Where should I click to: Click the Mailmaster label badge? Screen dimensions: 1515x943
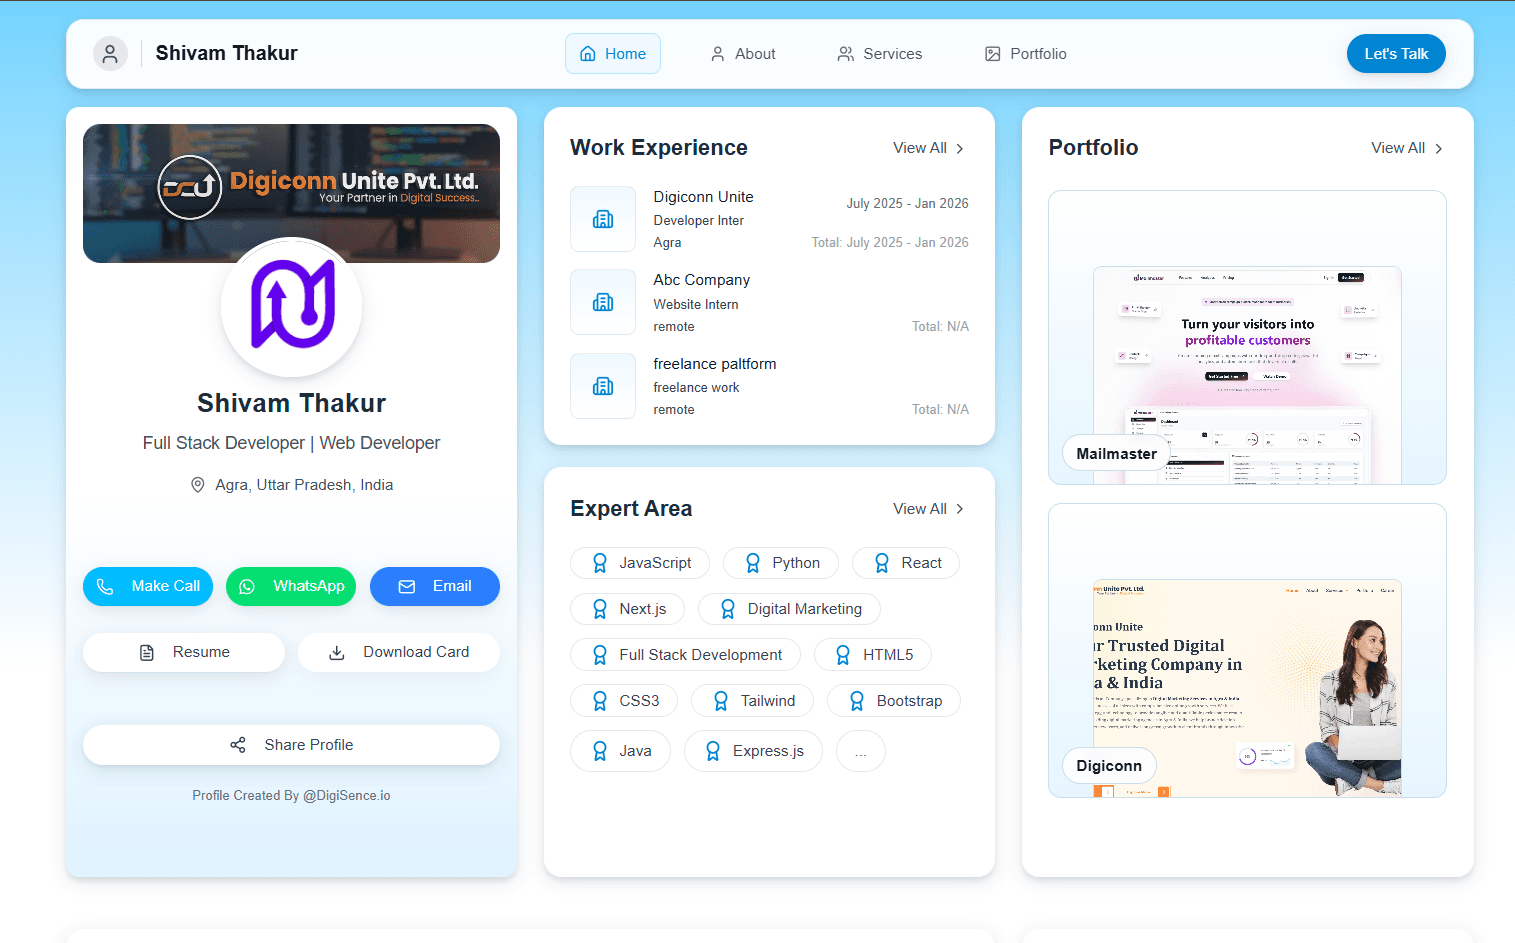1116,454
